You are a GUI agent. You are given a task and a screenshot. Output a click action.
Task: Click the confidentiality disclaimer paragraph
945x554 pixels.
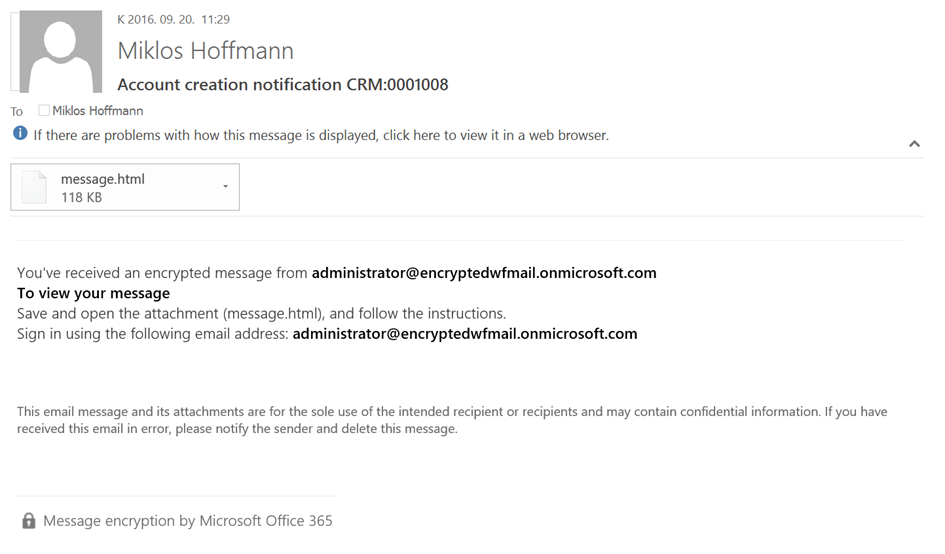point(450,420)
